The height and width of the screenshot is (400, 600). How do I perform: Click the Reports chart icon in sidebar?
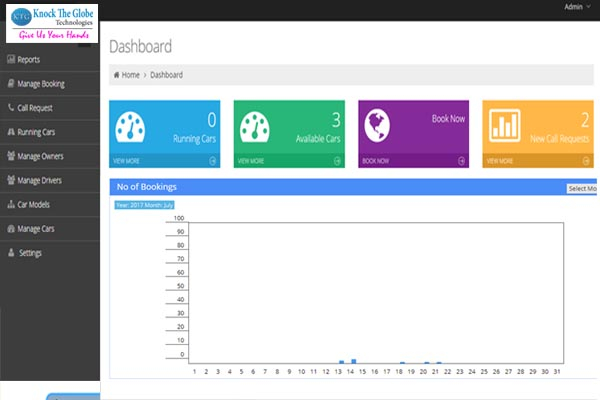(11, 59)
